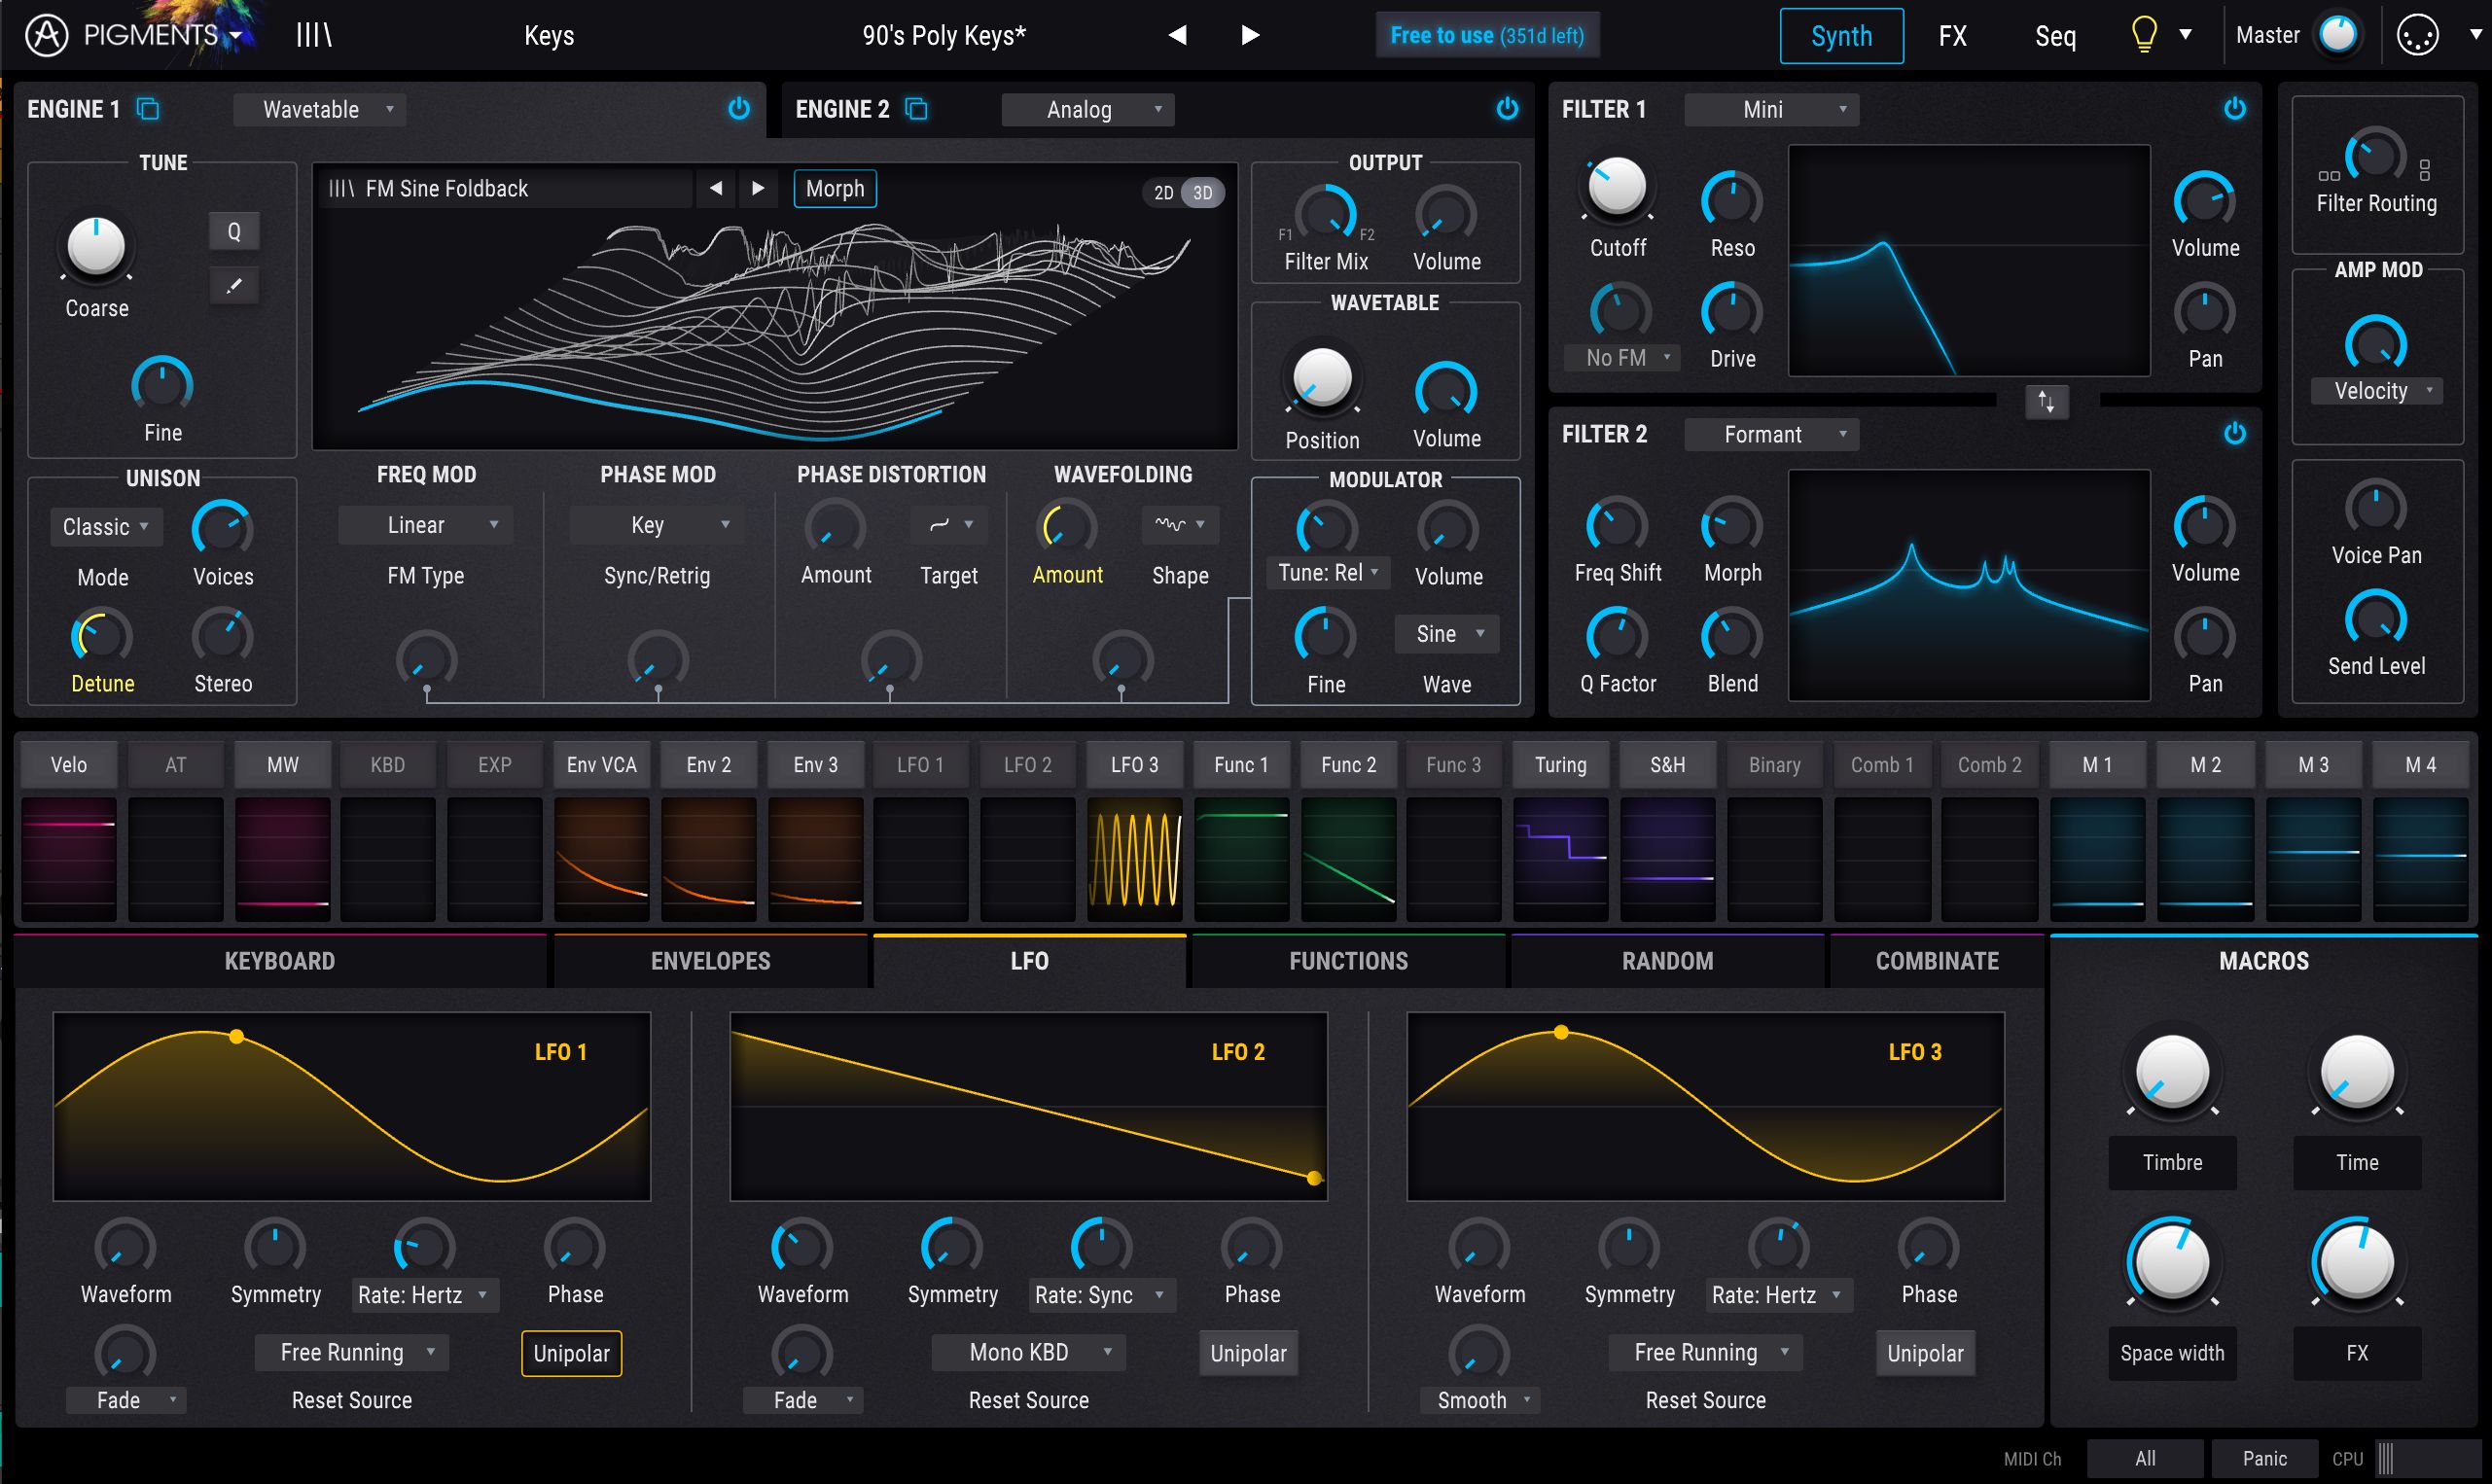Click Free to use license notice
The width and height of the screenshot is (2492, 1484).
(1487, 36)
